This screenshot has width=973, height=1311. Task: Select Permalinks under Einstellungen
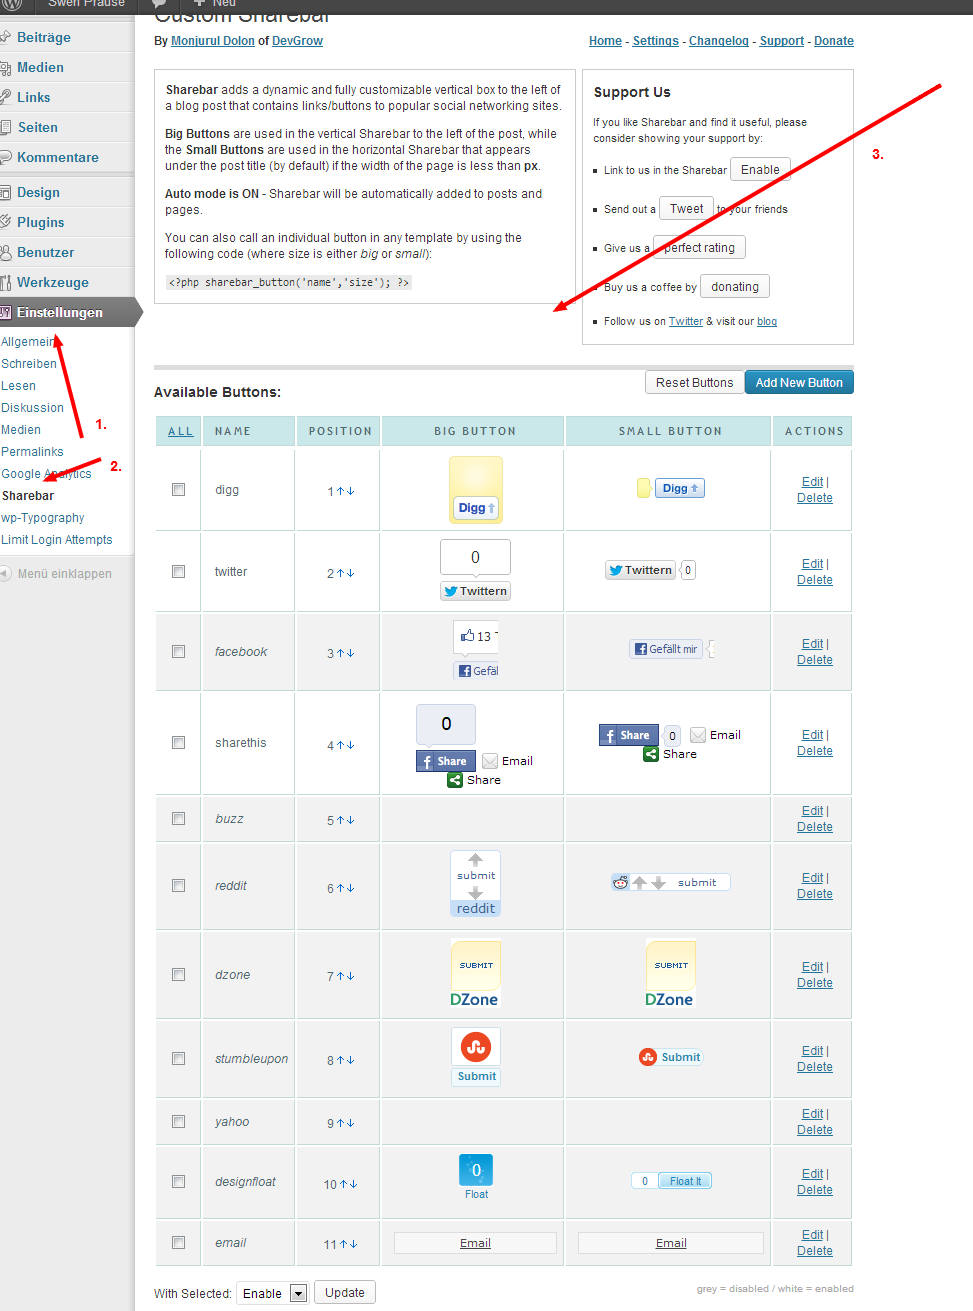click(32, 452)
